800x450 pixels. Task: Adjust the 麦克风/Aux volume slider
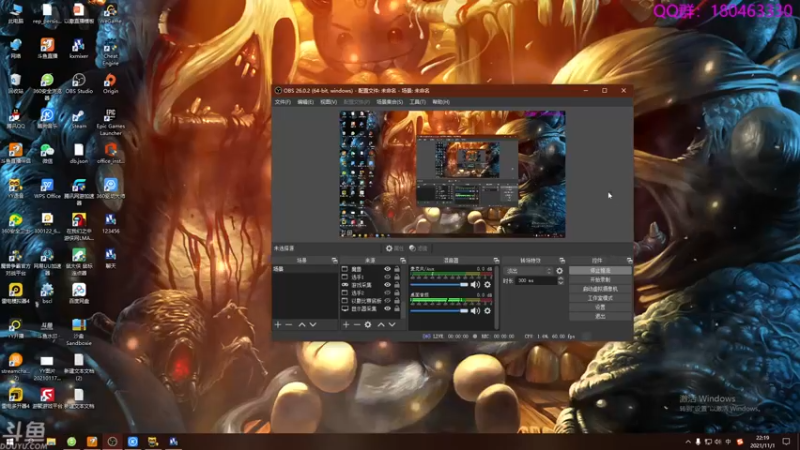pyautogui.click(x=439, y=285)
